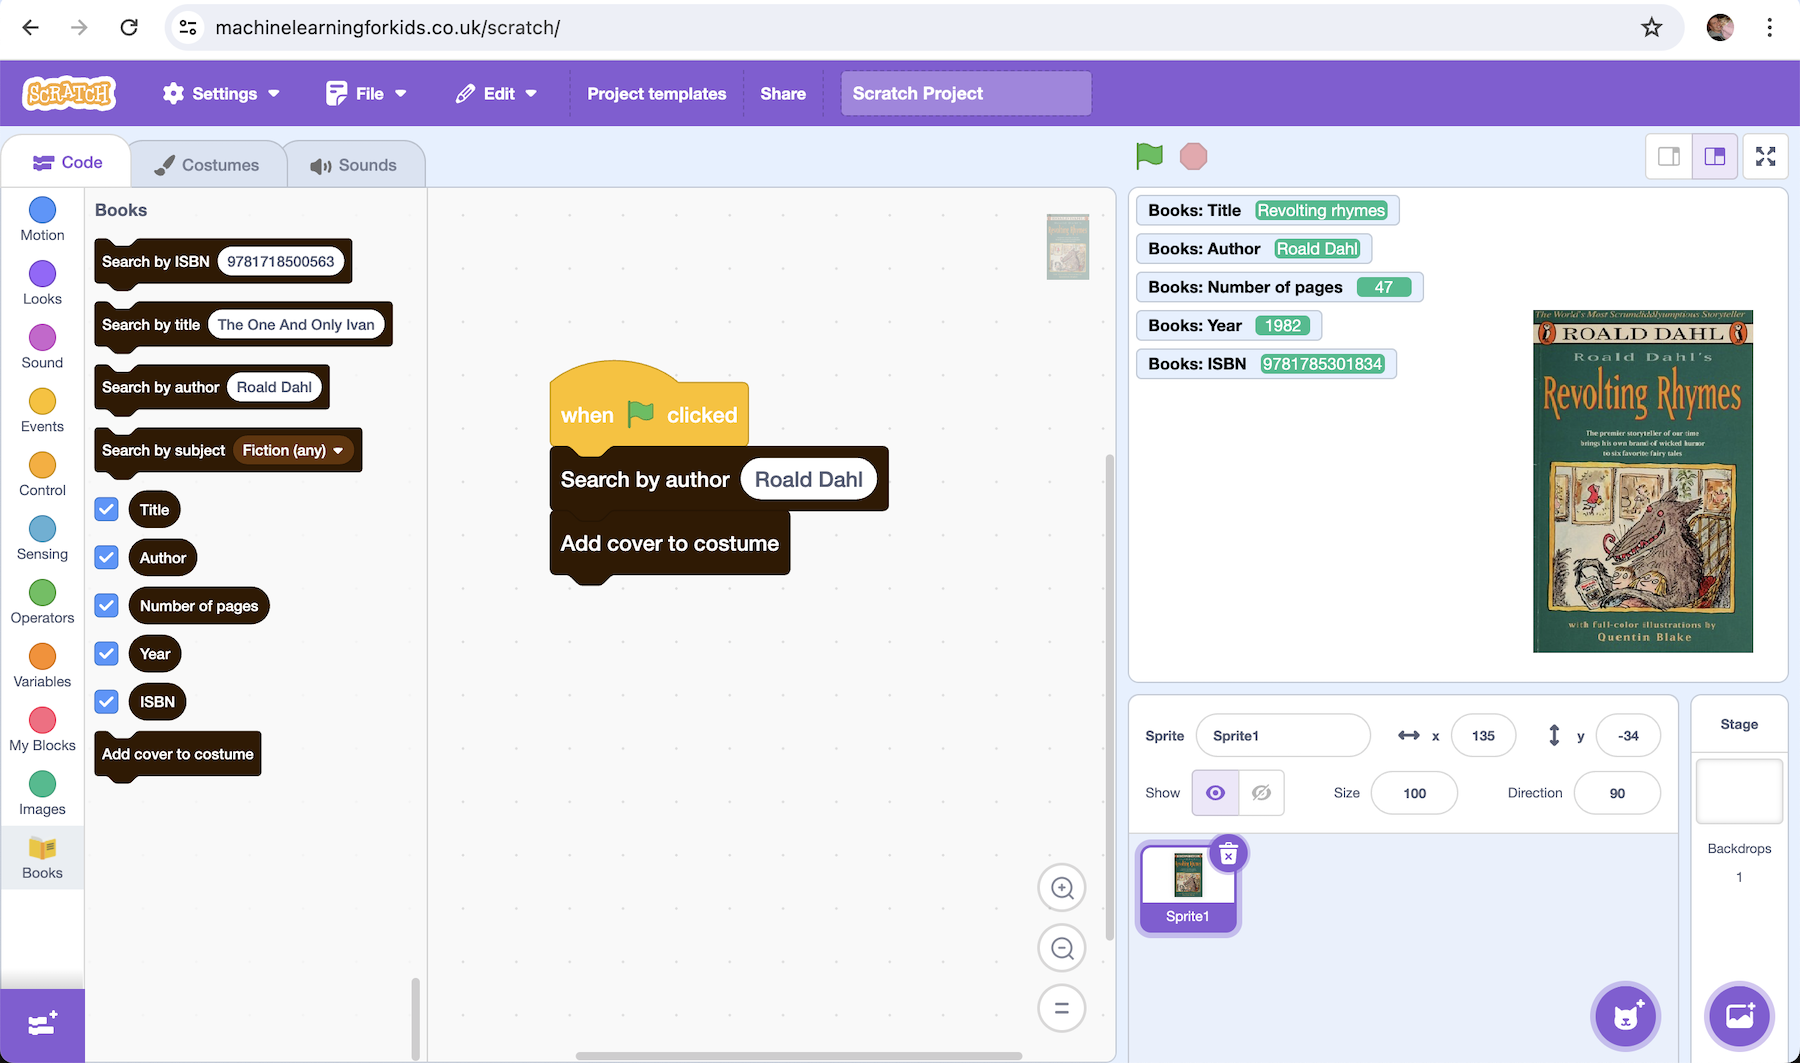
Task: Enter full screen stage mode
Action: coord(1765,156)
